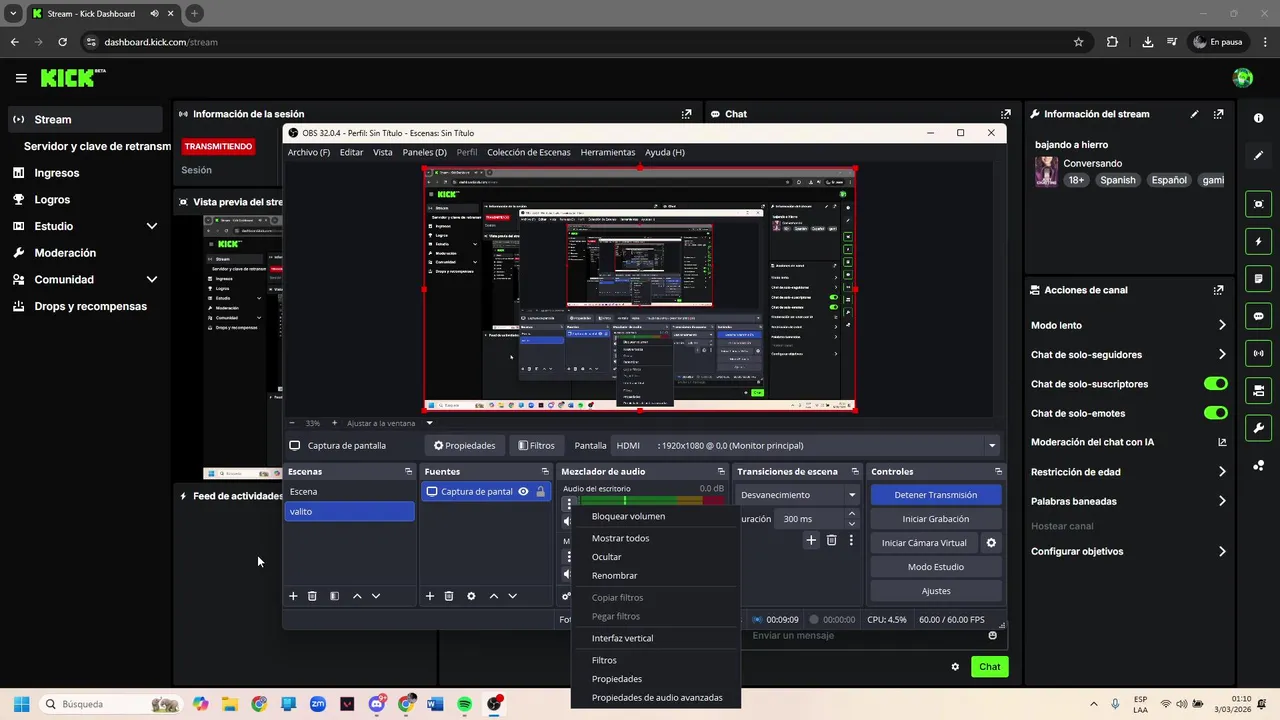The height and width of the screenshot is (720, 1280).
Task: Remove selected source in Fuentes
Action: [449, 596]
